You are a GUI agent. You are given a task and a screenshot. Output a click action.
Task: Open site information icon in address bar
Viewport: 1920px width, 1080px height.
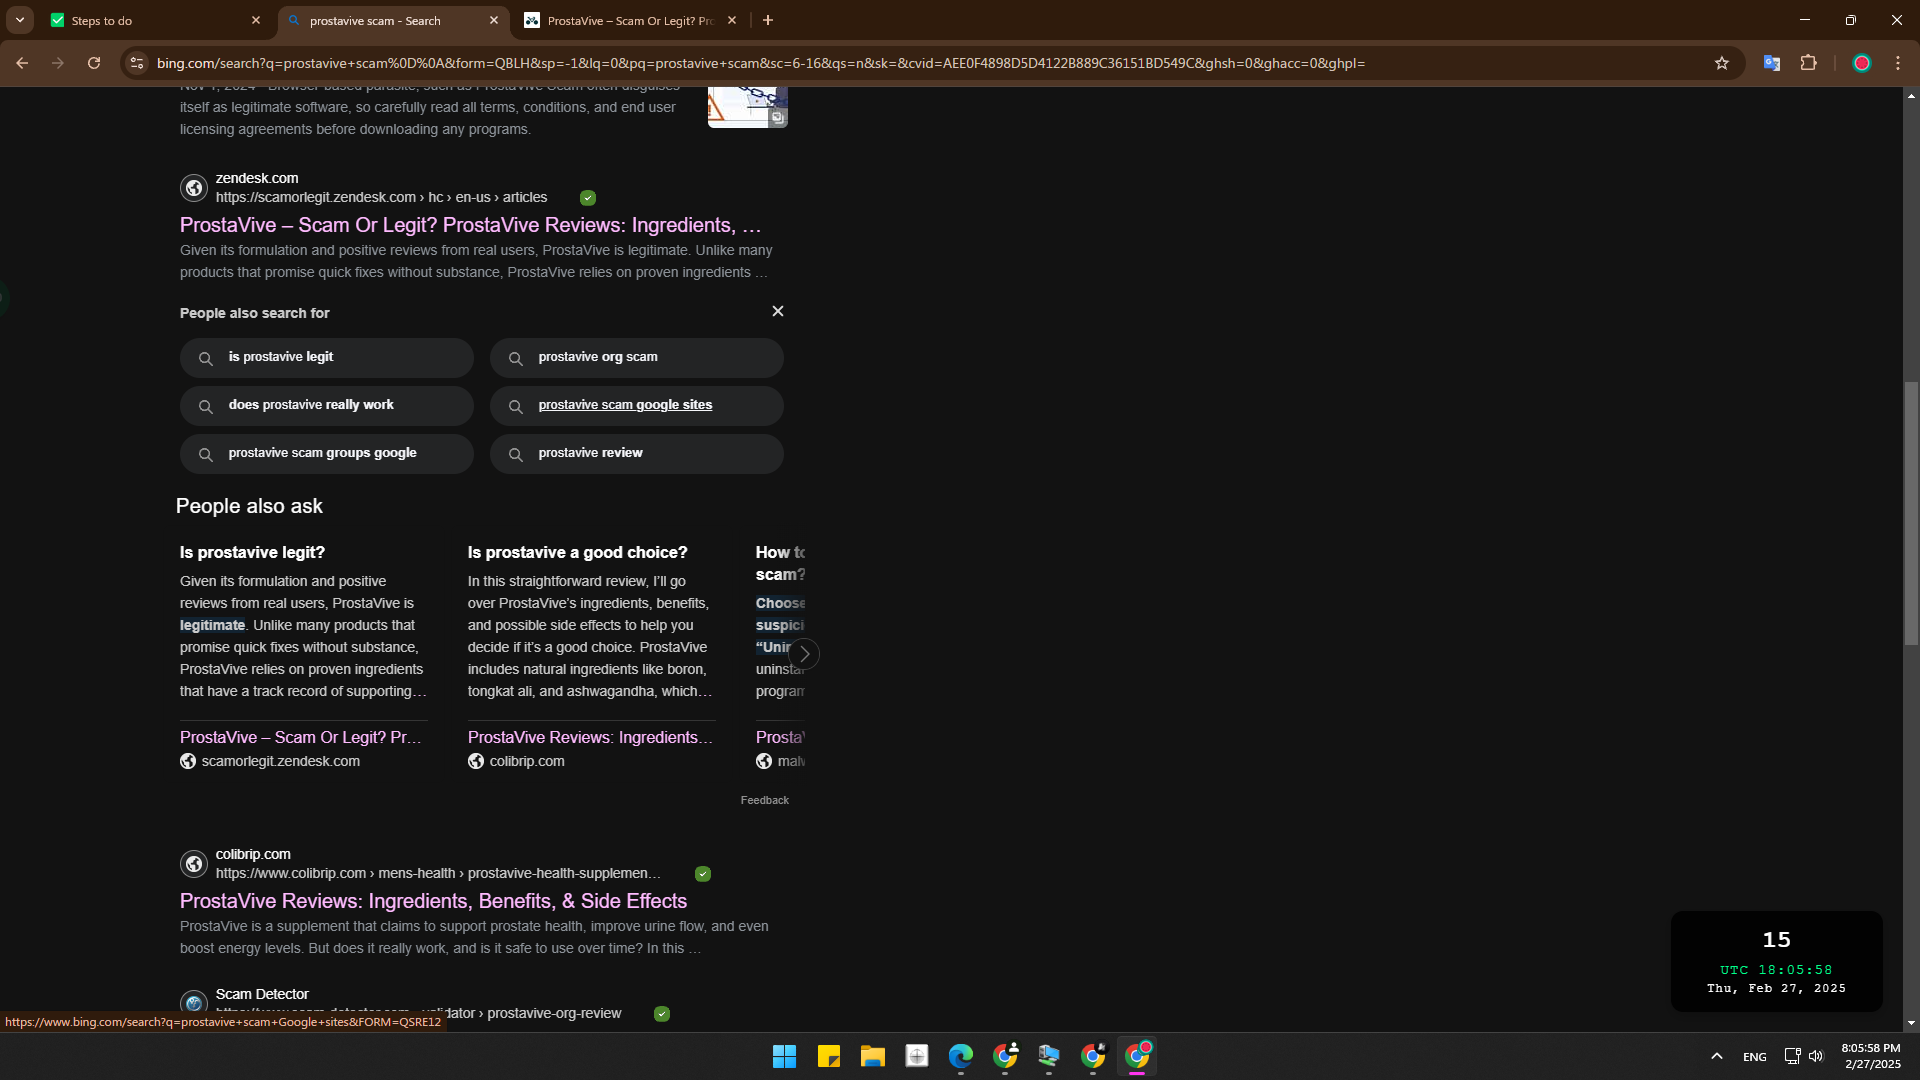(x=138, y=63)
